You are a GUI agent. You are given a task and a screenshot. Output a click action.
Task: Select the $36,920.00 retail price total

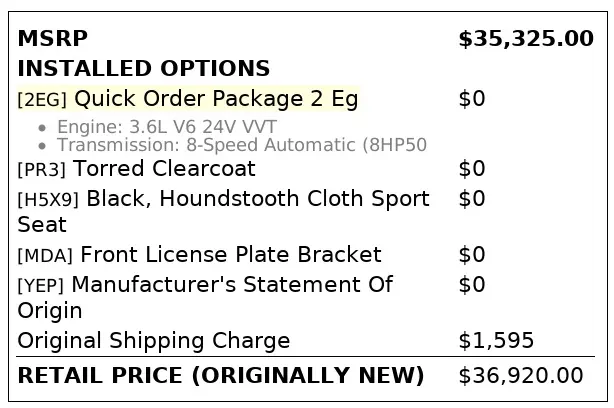point(520,376)
